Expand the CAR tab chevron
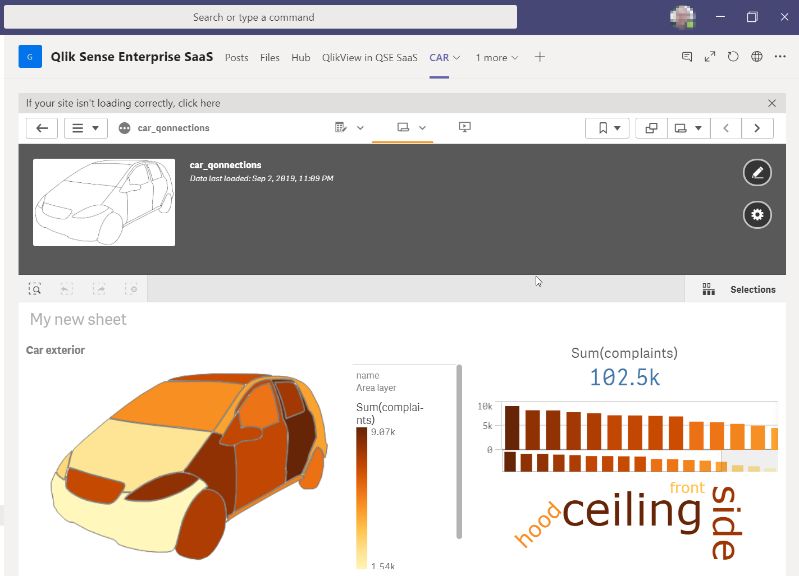 457,58
